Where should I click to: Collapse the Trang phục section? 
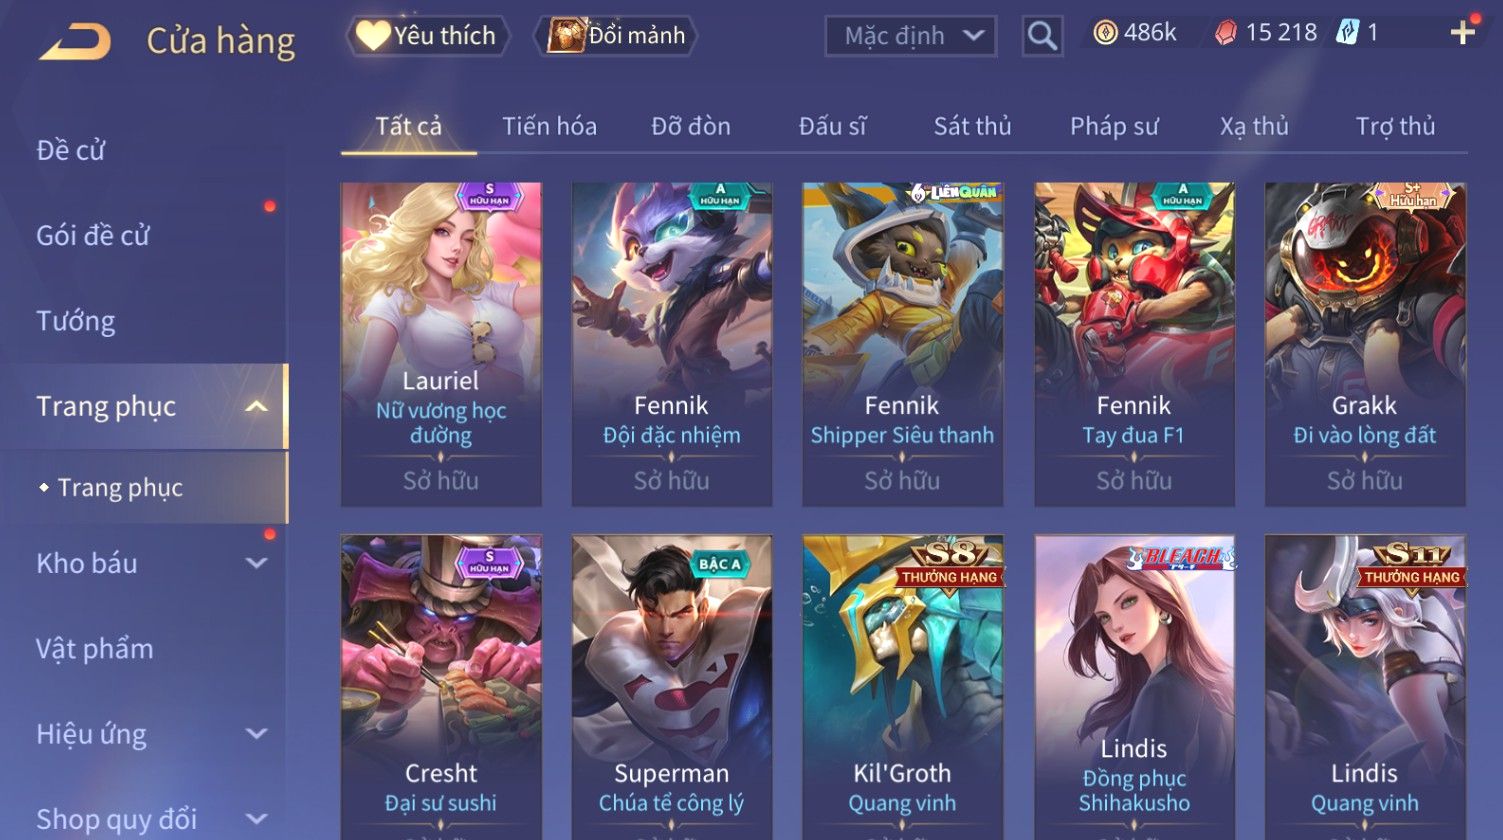point(256,406)
